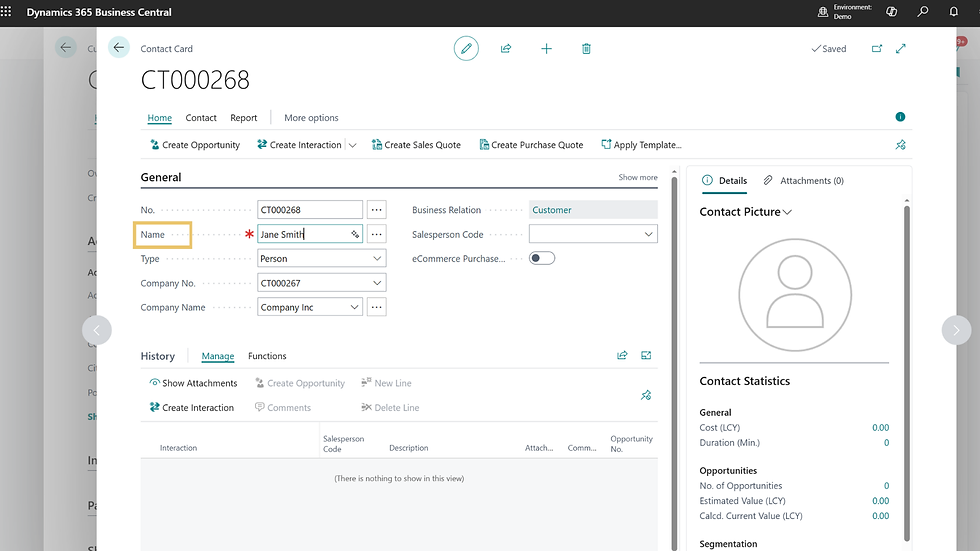
Task: Open the Home tab
Action: [x=159, y=117]
